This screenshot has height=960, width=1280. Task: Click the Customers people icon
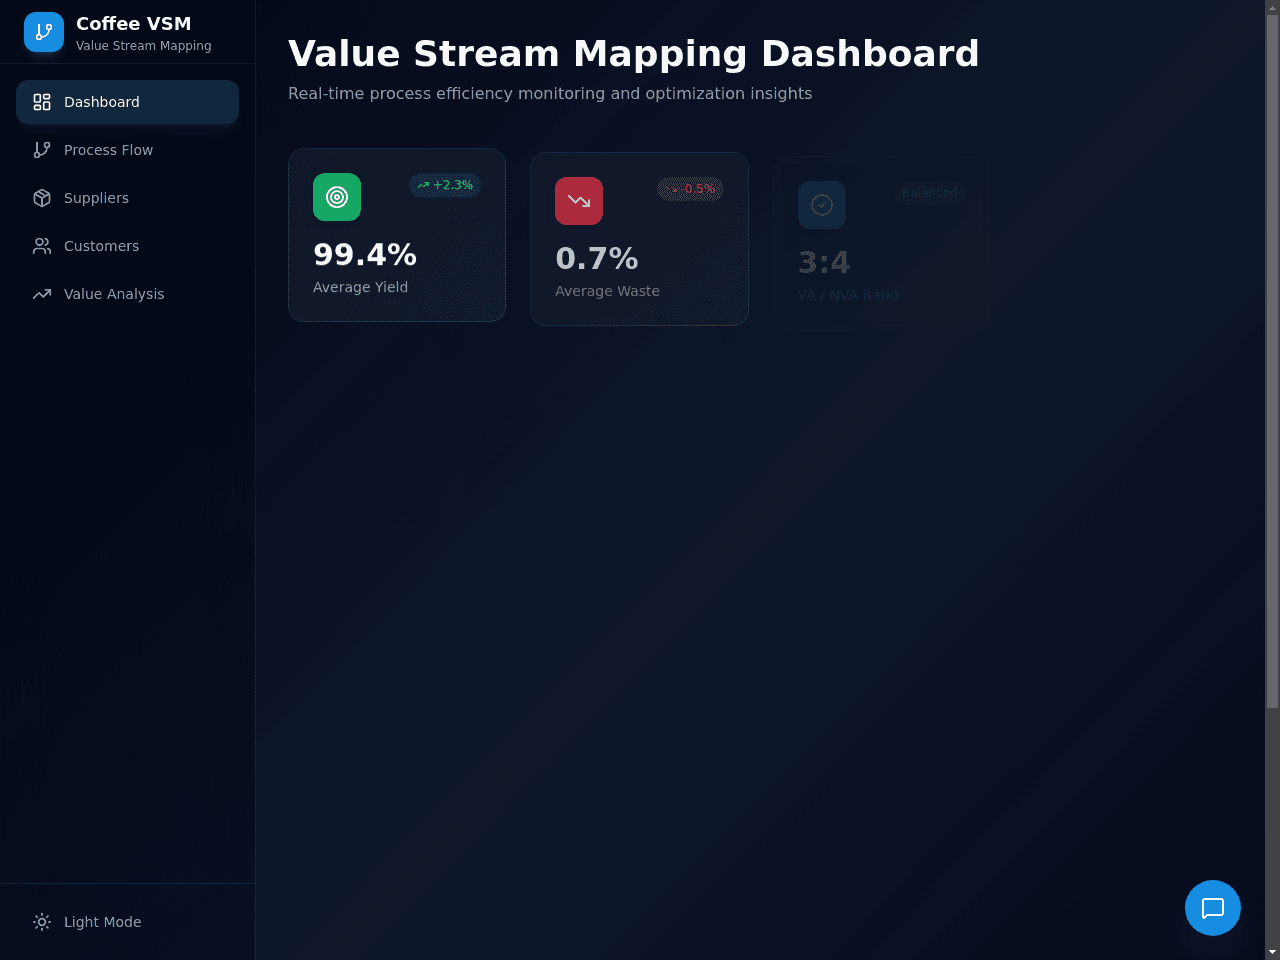click(x=42, y=246)
